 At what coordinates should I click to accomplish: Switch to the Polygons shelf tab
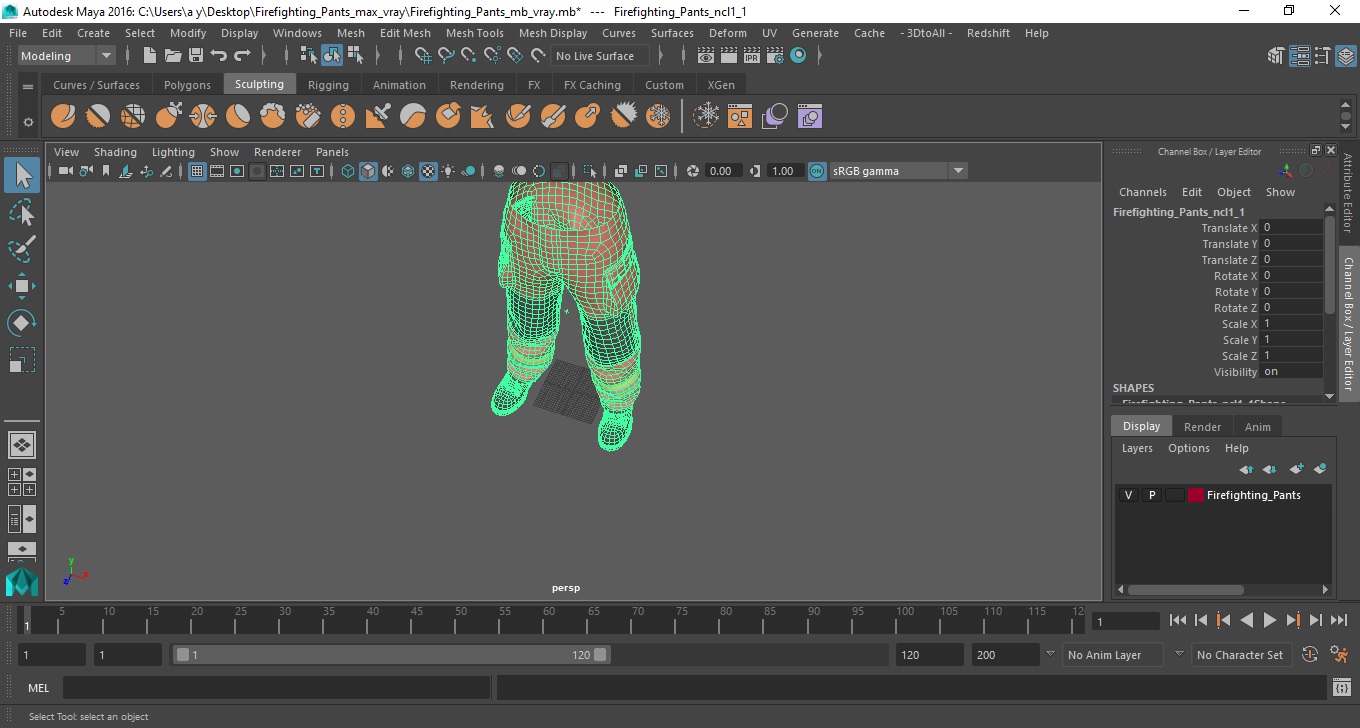187,85
